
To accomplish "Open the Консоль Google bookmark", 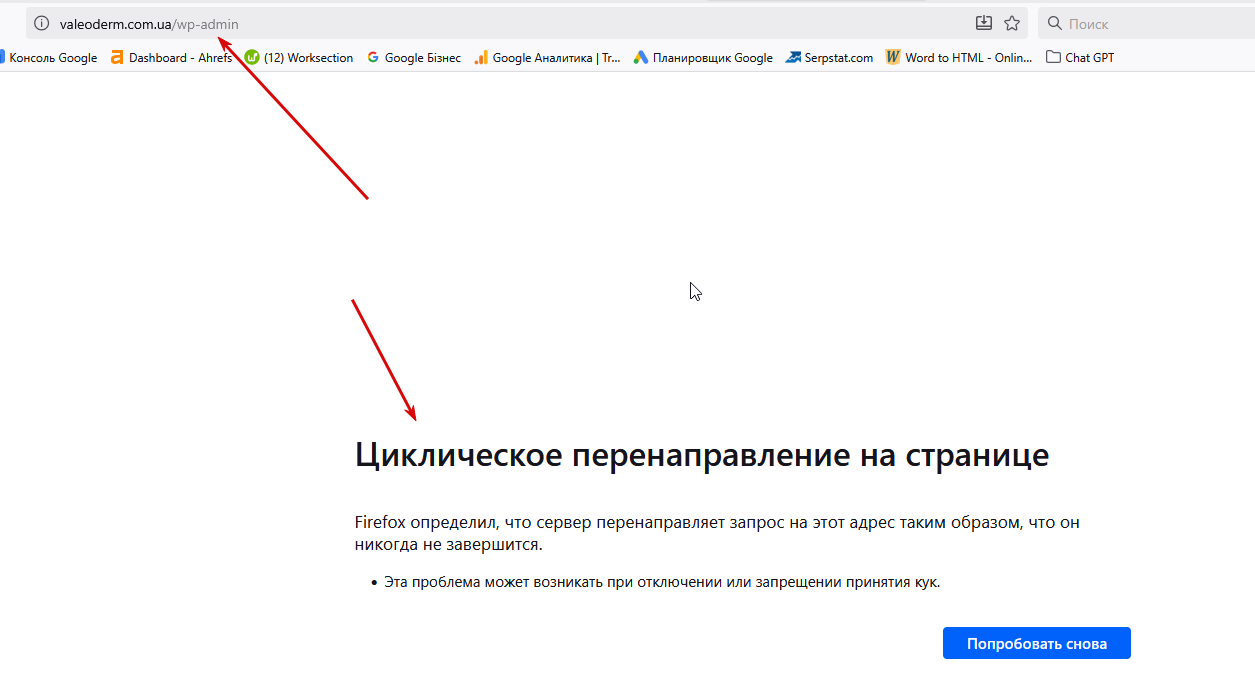I will (49, 58).
